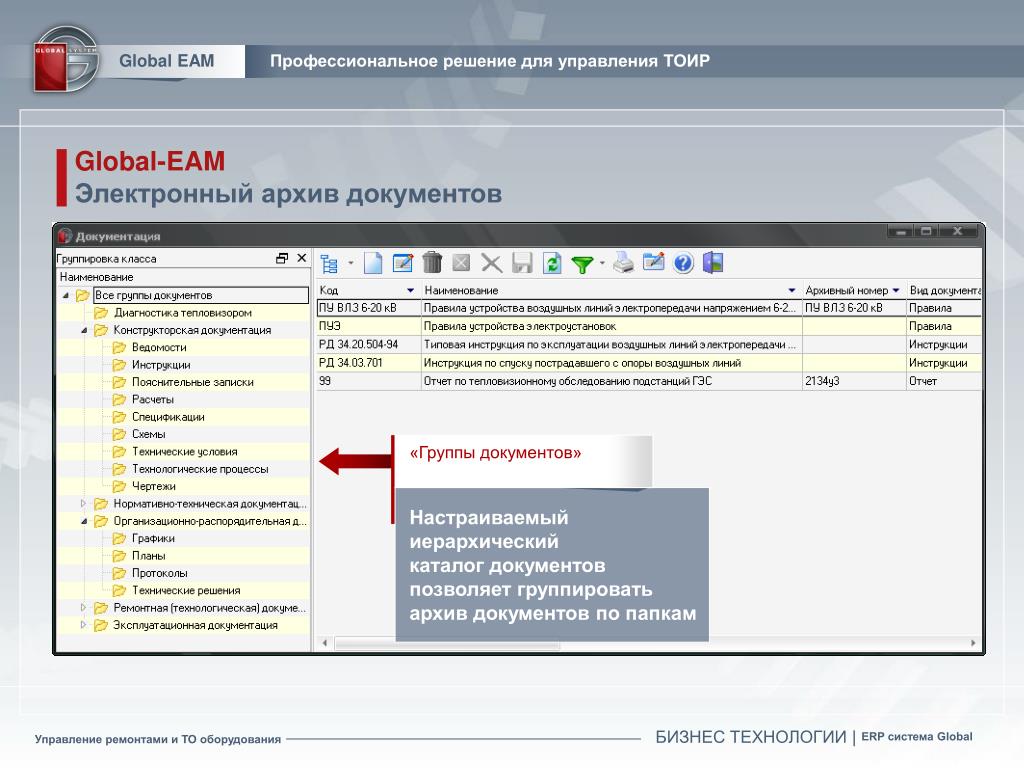
Task: Select Технические решения folder
Action: (x=186, y=590)
